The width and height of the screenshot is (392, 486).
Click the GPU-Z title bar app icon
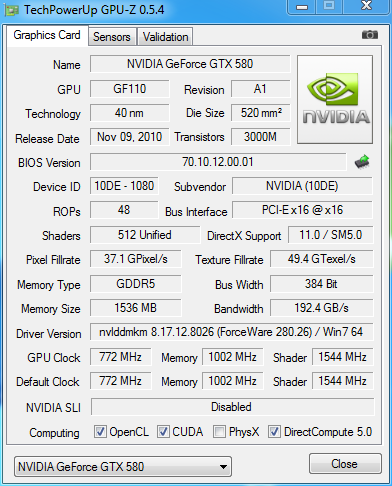coord(11,10)
